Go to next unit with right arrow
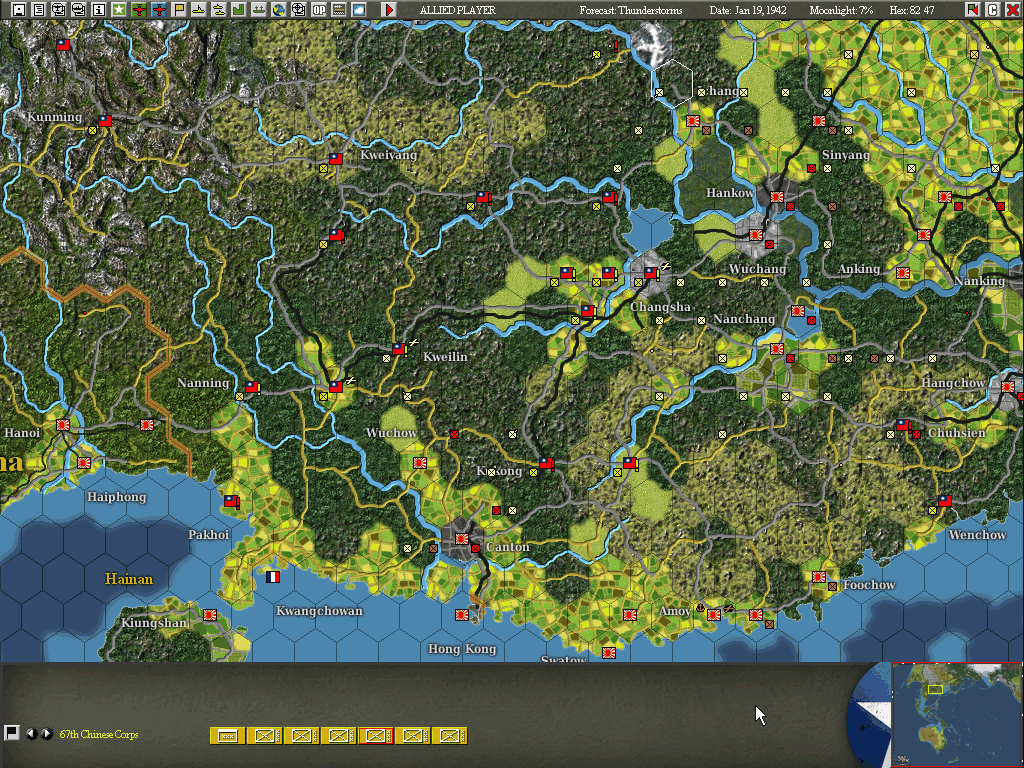The height and width of the screenshot is (768, 1024). 46,733
